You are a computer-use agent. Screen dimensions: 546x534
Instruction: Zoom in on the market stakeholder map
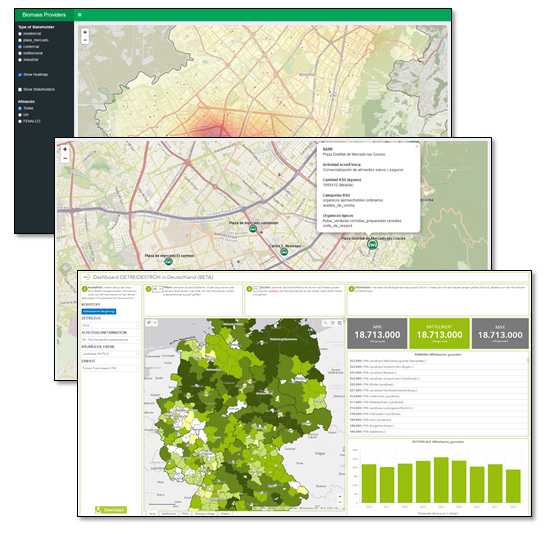pyautogui.click(x=65, y=150)
